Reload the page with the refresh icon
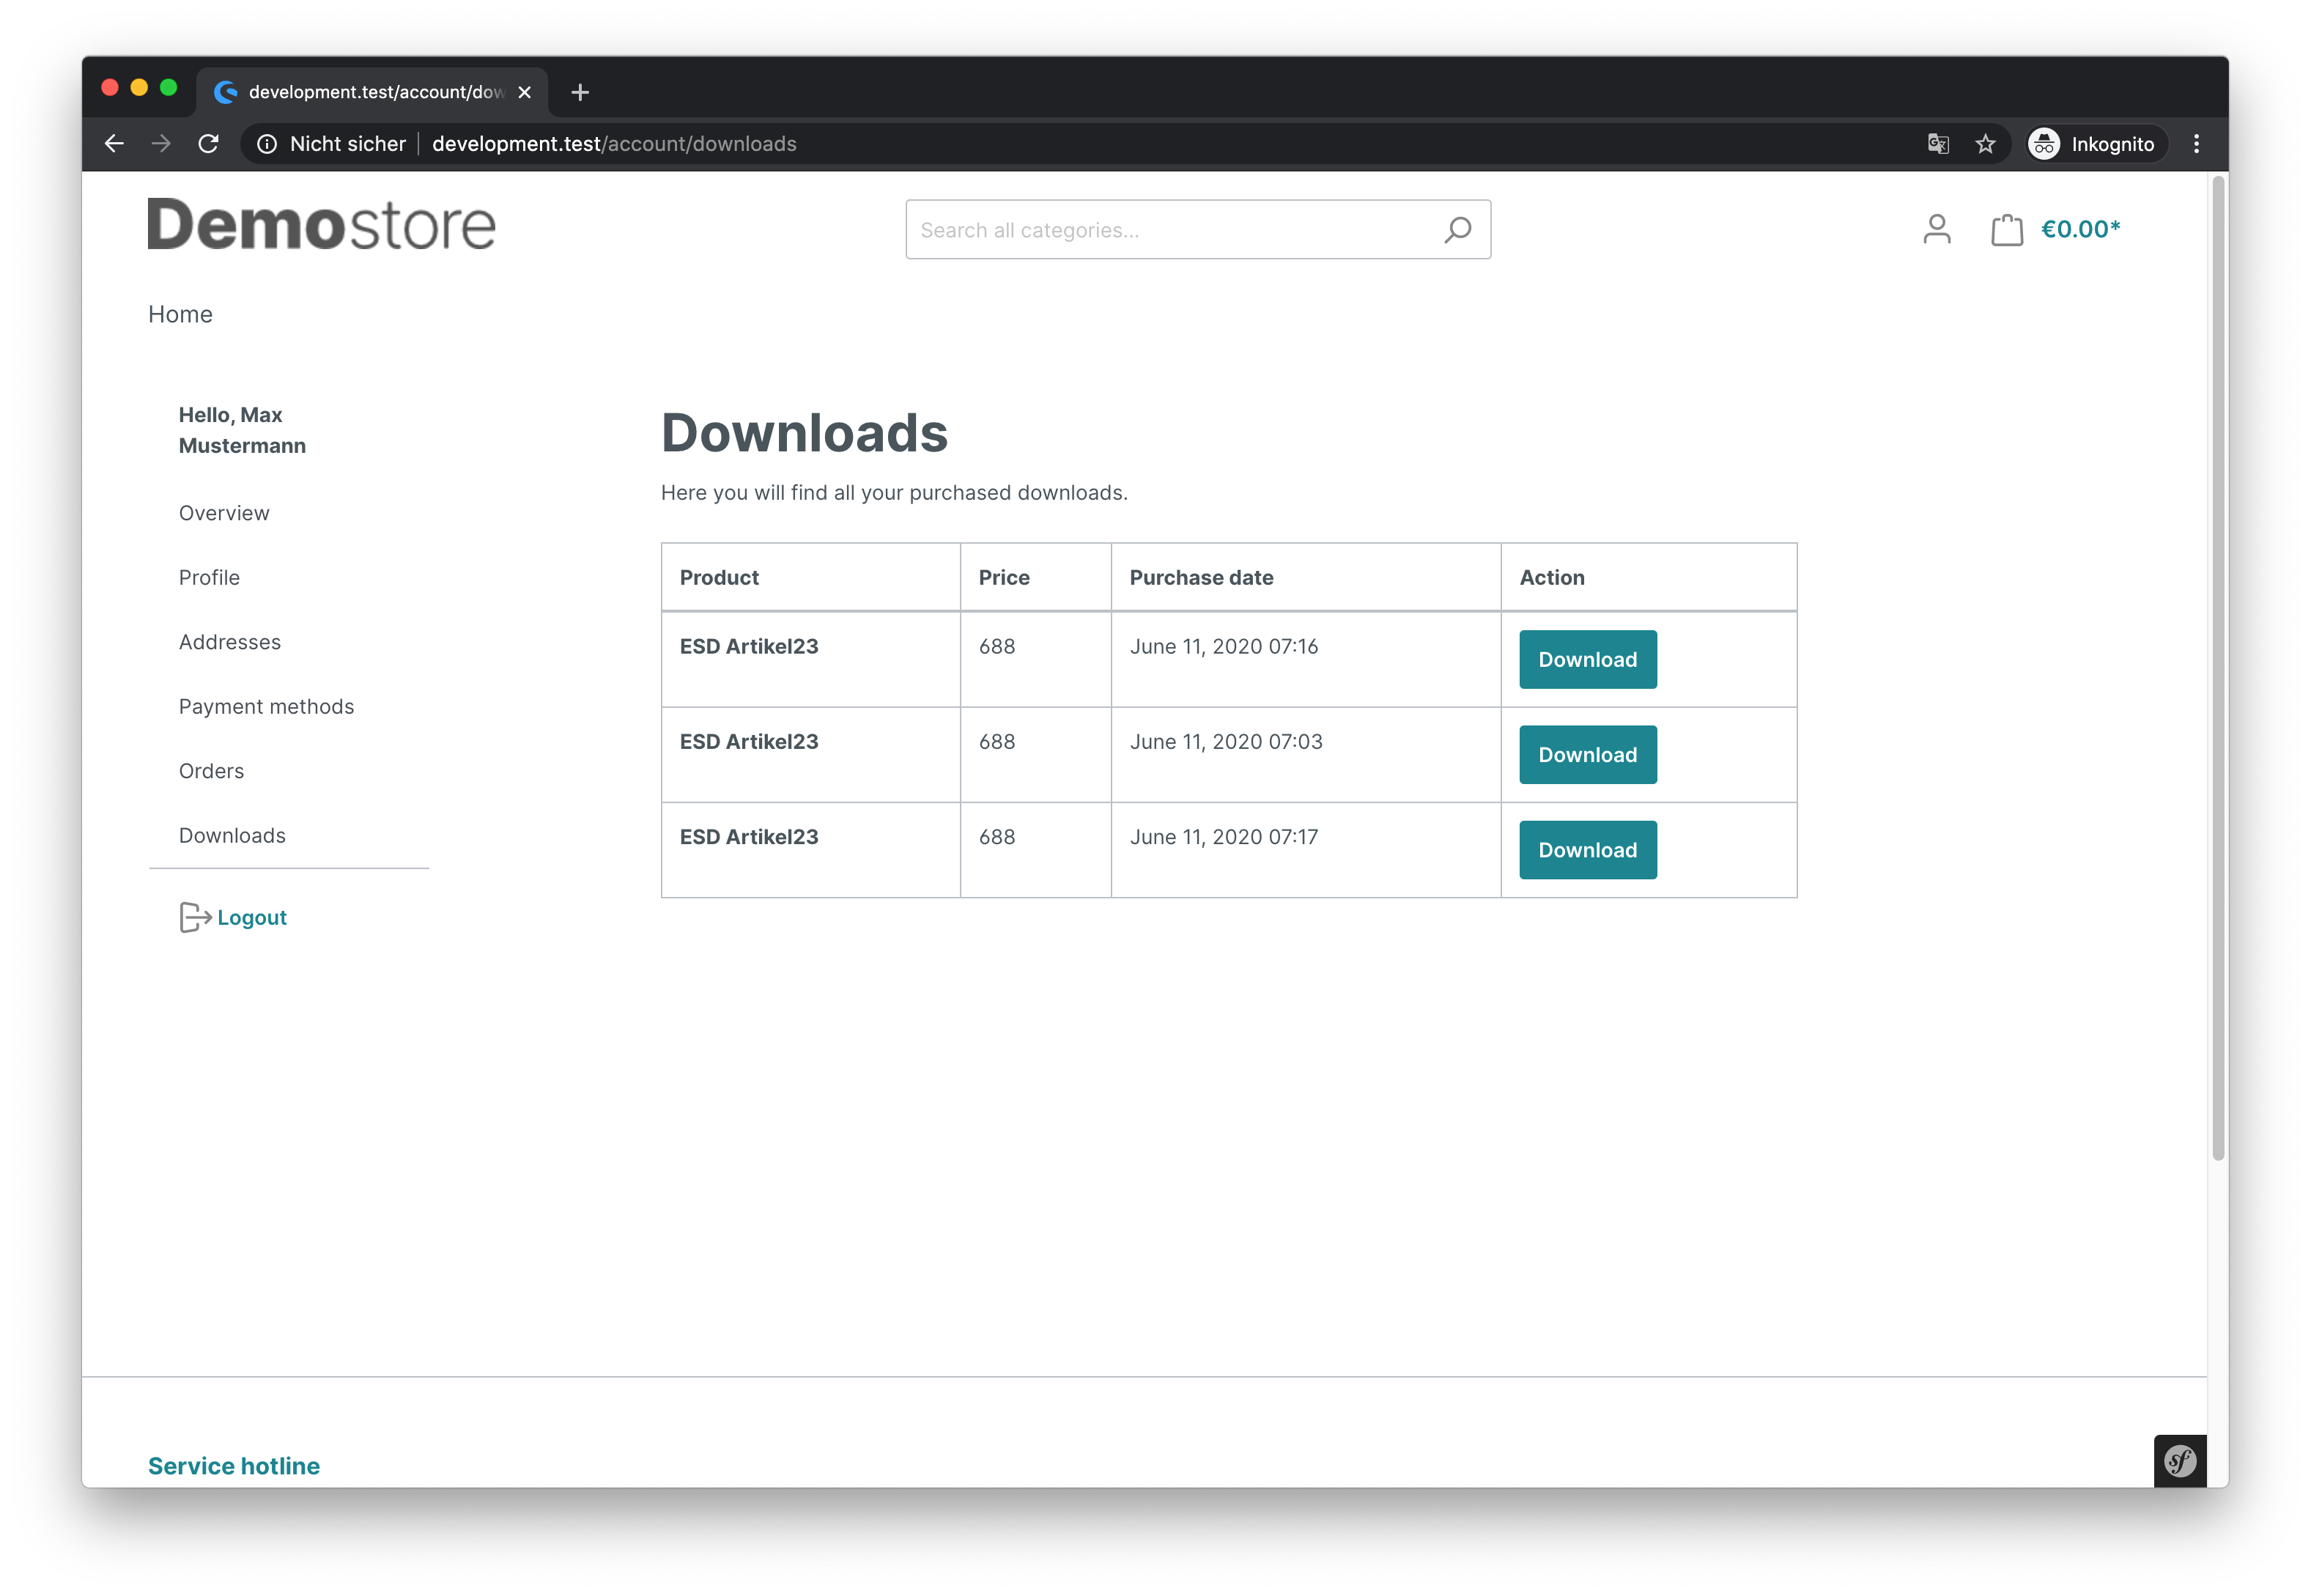Image resolution: width=2311 pixels, height=1596 pixels. [208, 144]
